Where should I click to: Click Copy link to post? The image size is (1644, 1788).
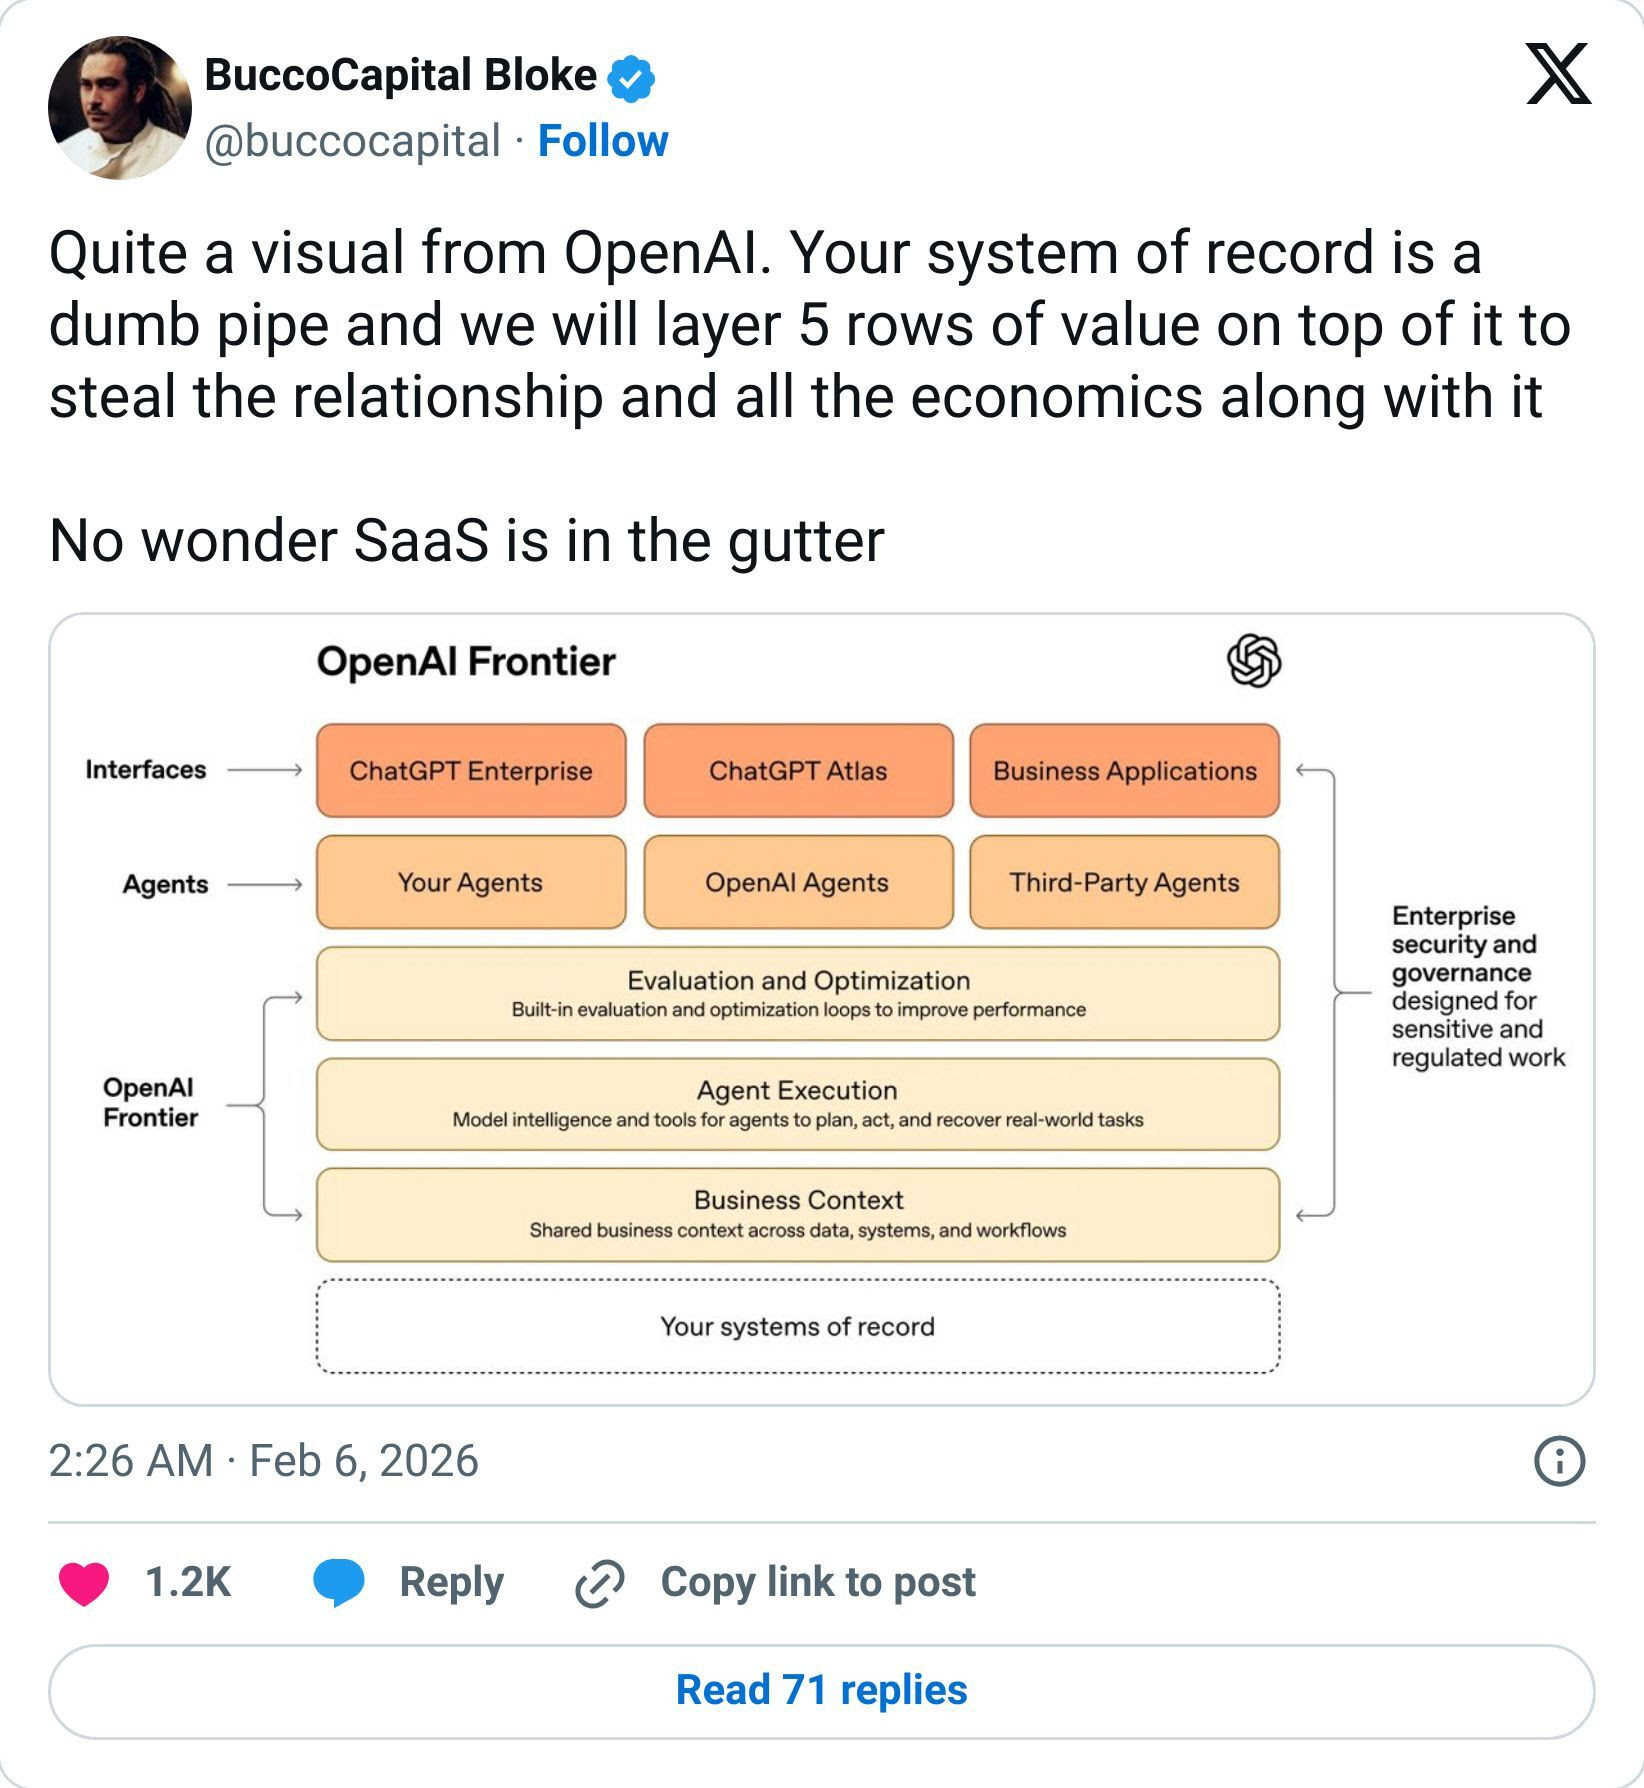tap(818, 1582)
